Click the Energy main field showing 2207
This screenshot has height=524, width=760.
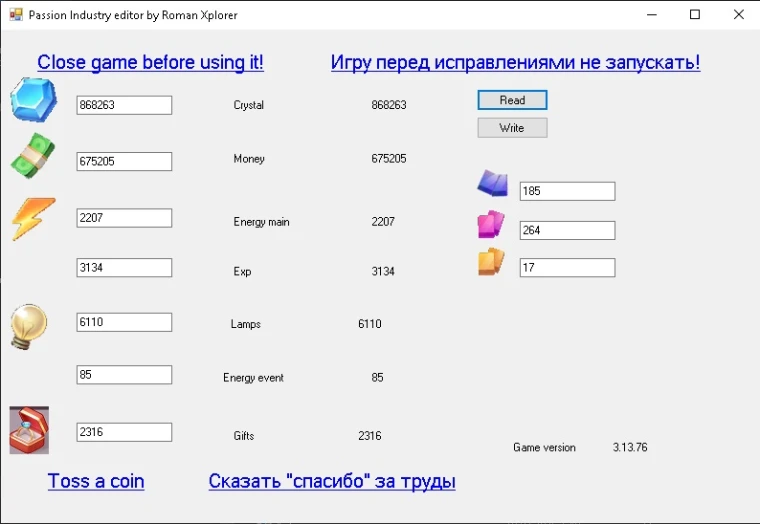(x=124, y=218)
